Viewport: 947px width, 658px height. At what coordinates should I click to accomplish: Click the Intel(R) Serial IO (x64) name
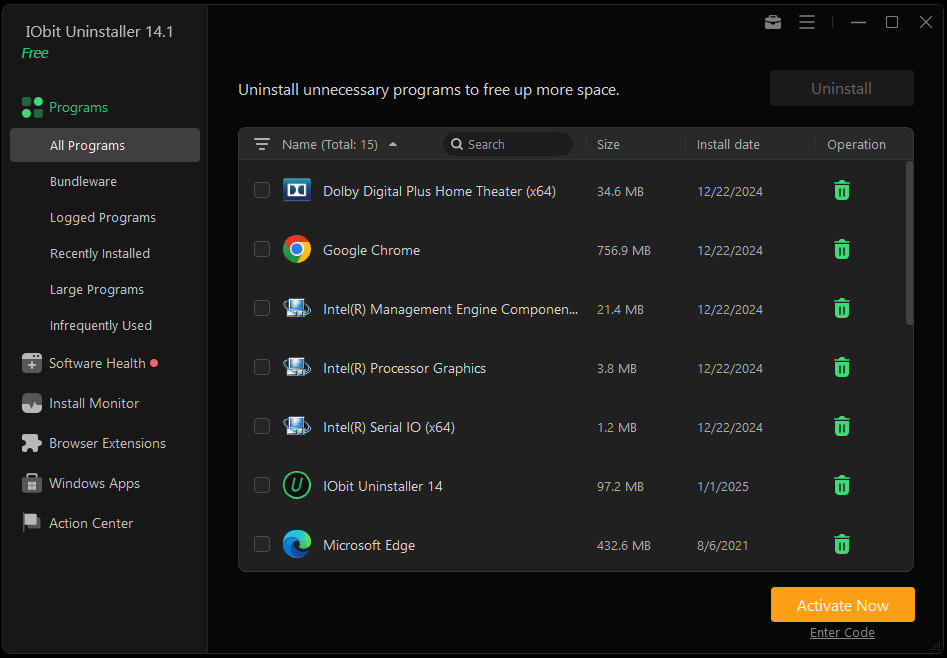389,427
